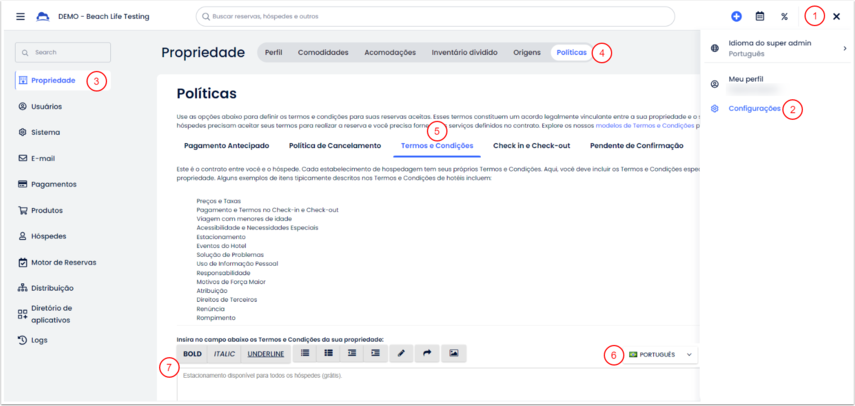Open Pagamentos in the sidebar
Image resolution: width=855 pixels, height=406 pixels.
pyautogui.click(x=54, y=184)
